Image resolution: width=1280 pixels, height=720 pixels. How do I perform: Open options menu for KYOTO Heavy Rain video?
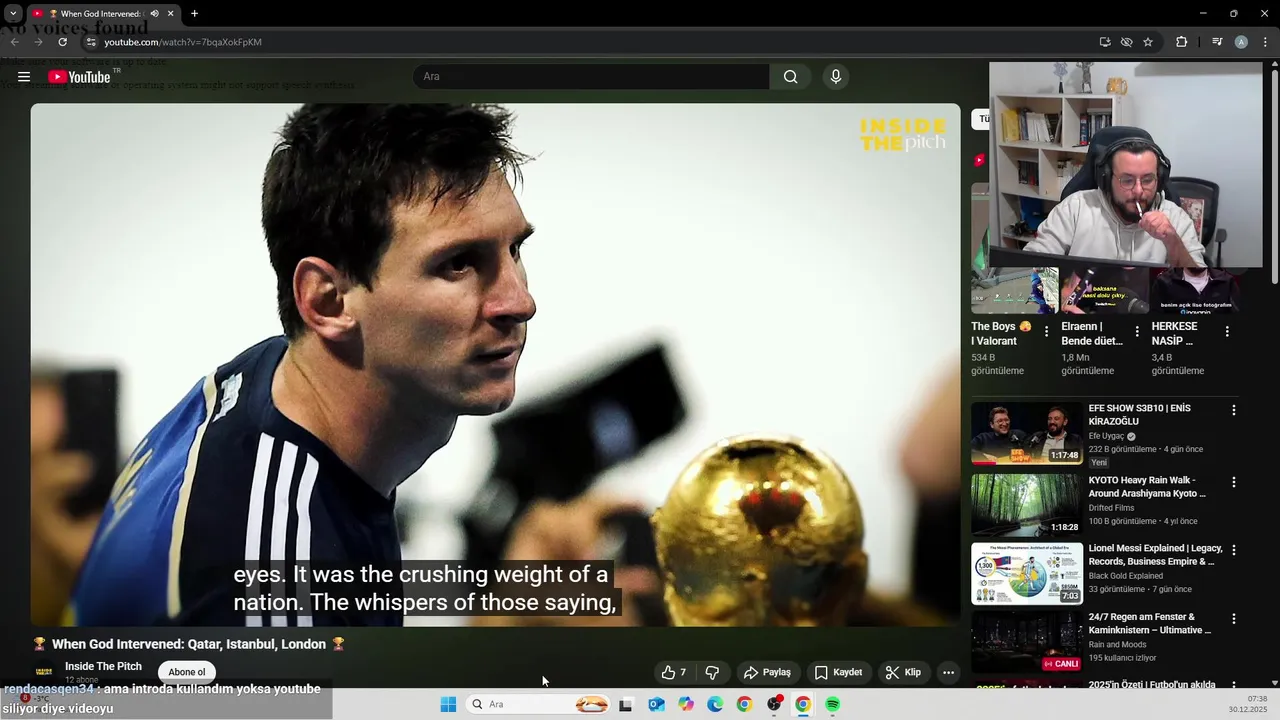click(x=1234, y=482)
